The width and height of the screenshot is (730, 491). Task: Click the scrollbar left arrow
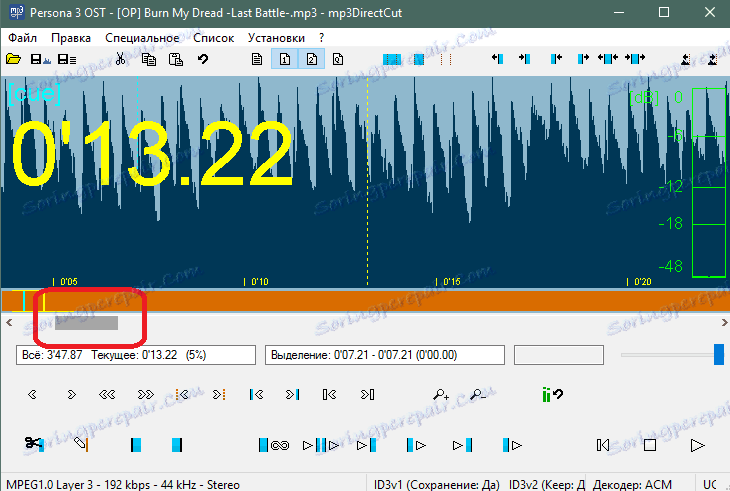[9, 323]
